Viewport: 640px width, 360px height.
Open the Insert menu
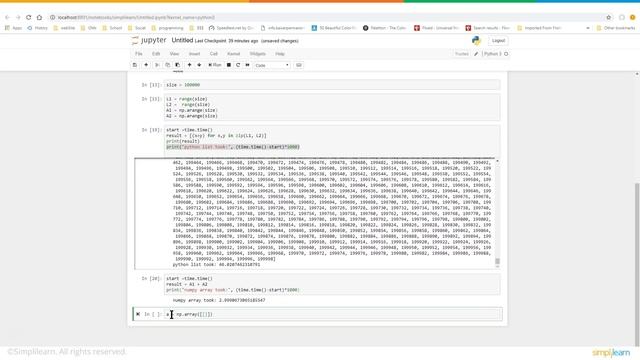pyautogui.click(x=194, y=53)
